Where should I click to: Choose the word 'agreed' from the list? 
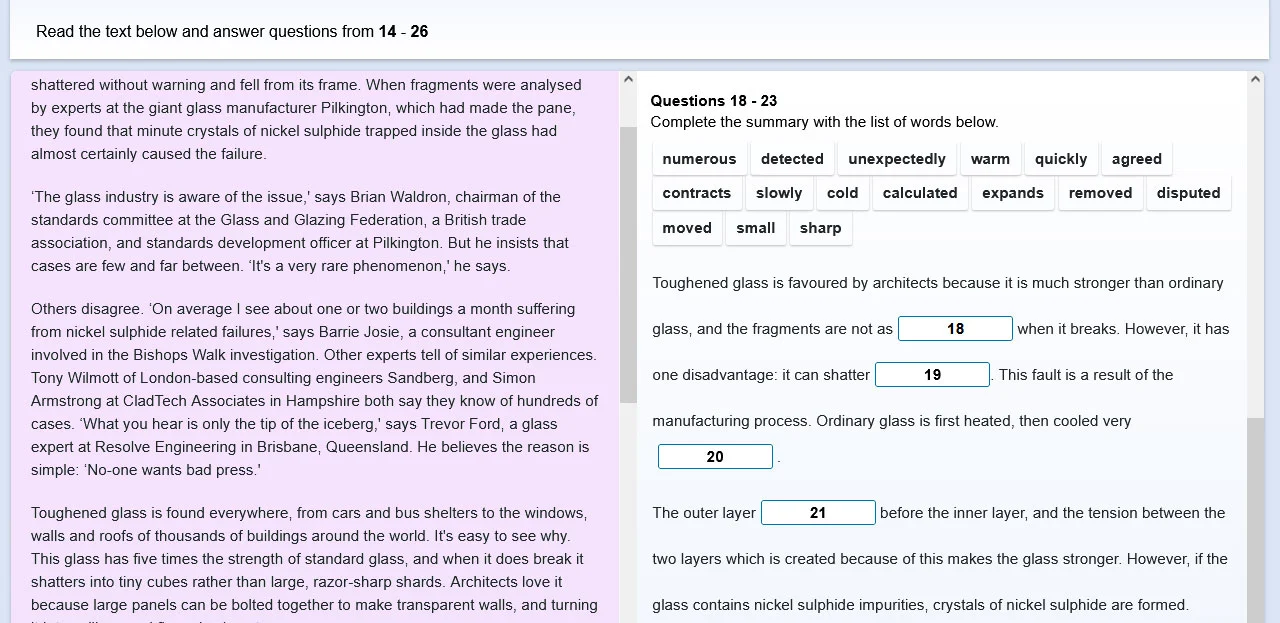click(1137, 159)
